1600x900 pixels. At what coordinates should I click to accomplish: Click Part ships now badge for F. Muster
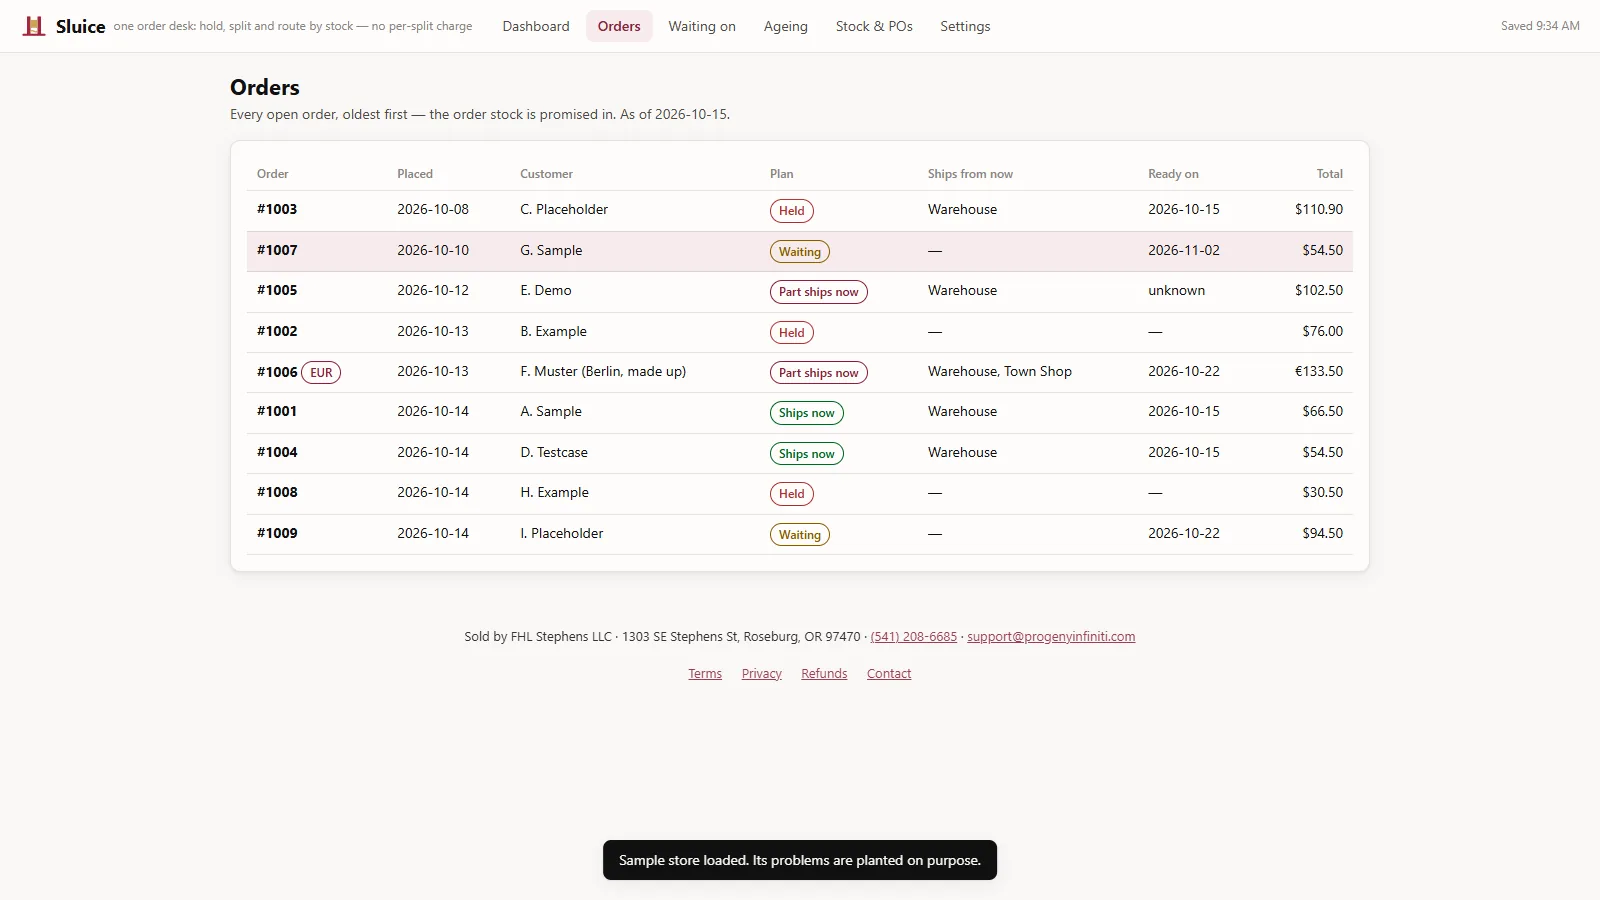click(x=819, y=373)
